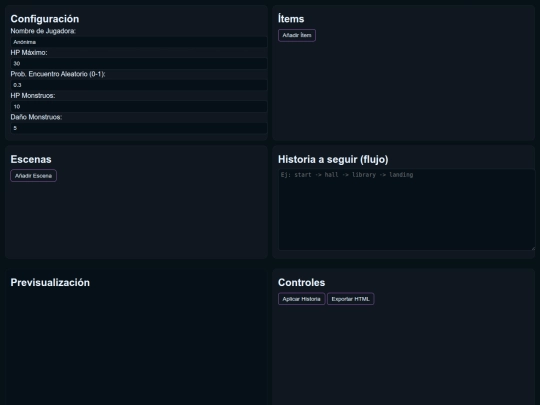Click the HP Monstruos label
Image resolution: width=540 pixels, height=405 pixels.
tap(33, 96)
